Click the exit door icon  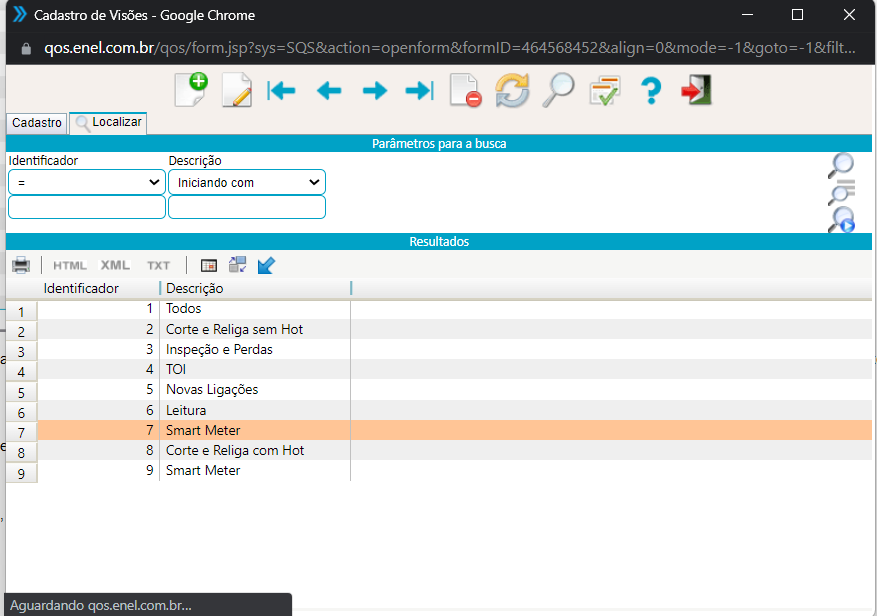coord(696,91)
